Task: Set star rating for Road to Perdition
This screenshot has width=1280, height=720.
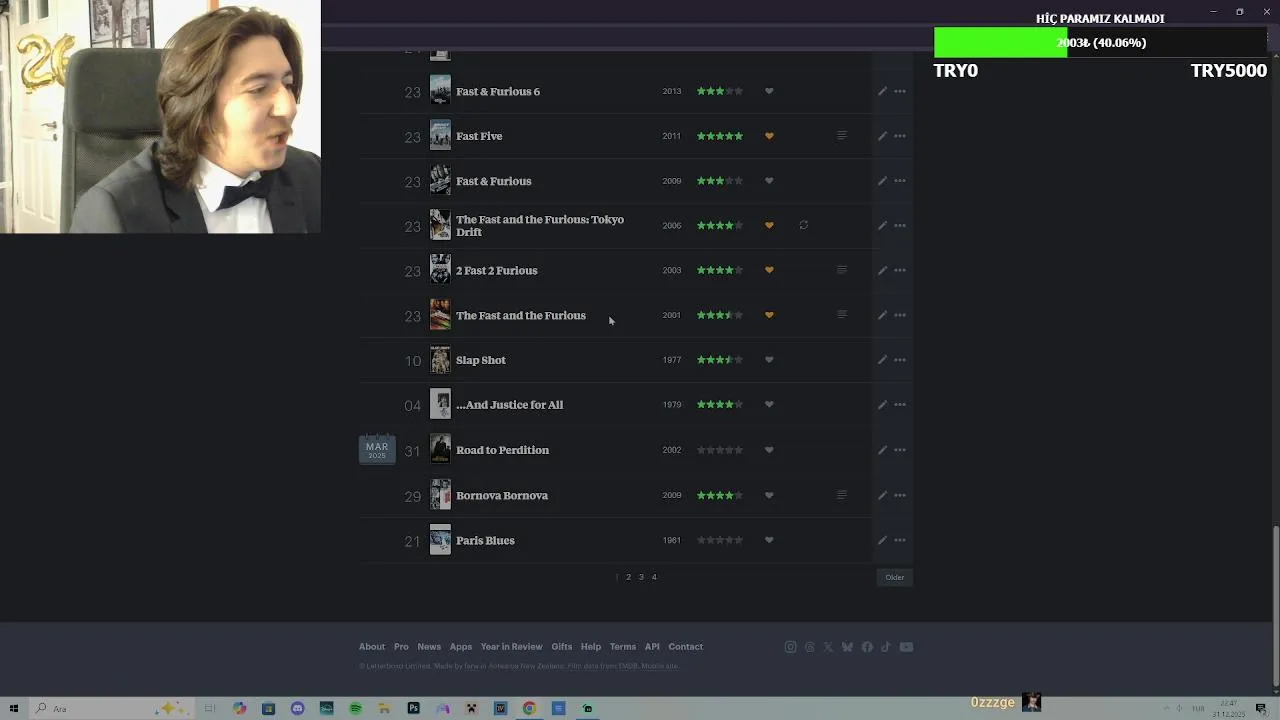Action: (720, 450)
